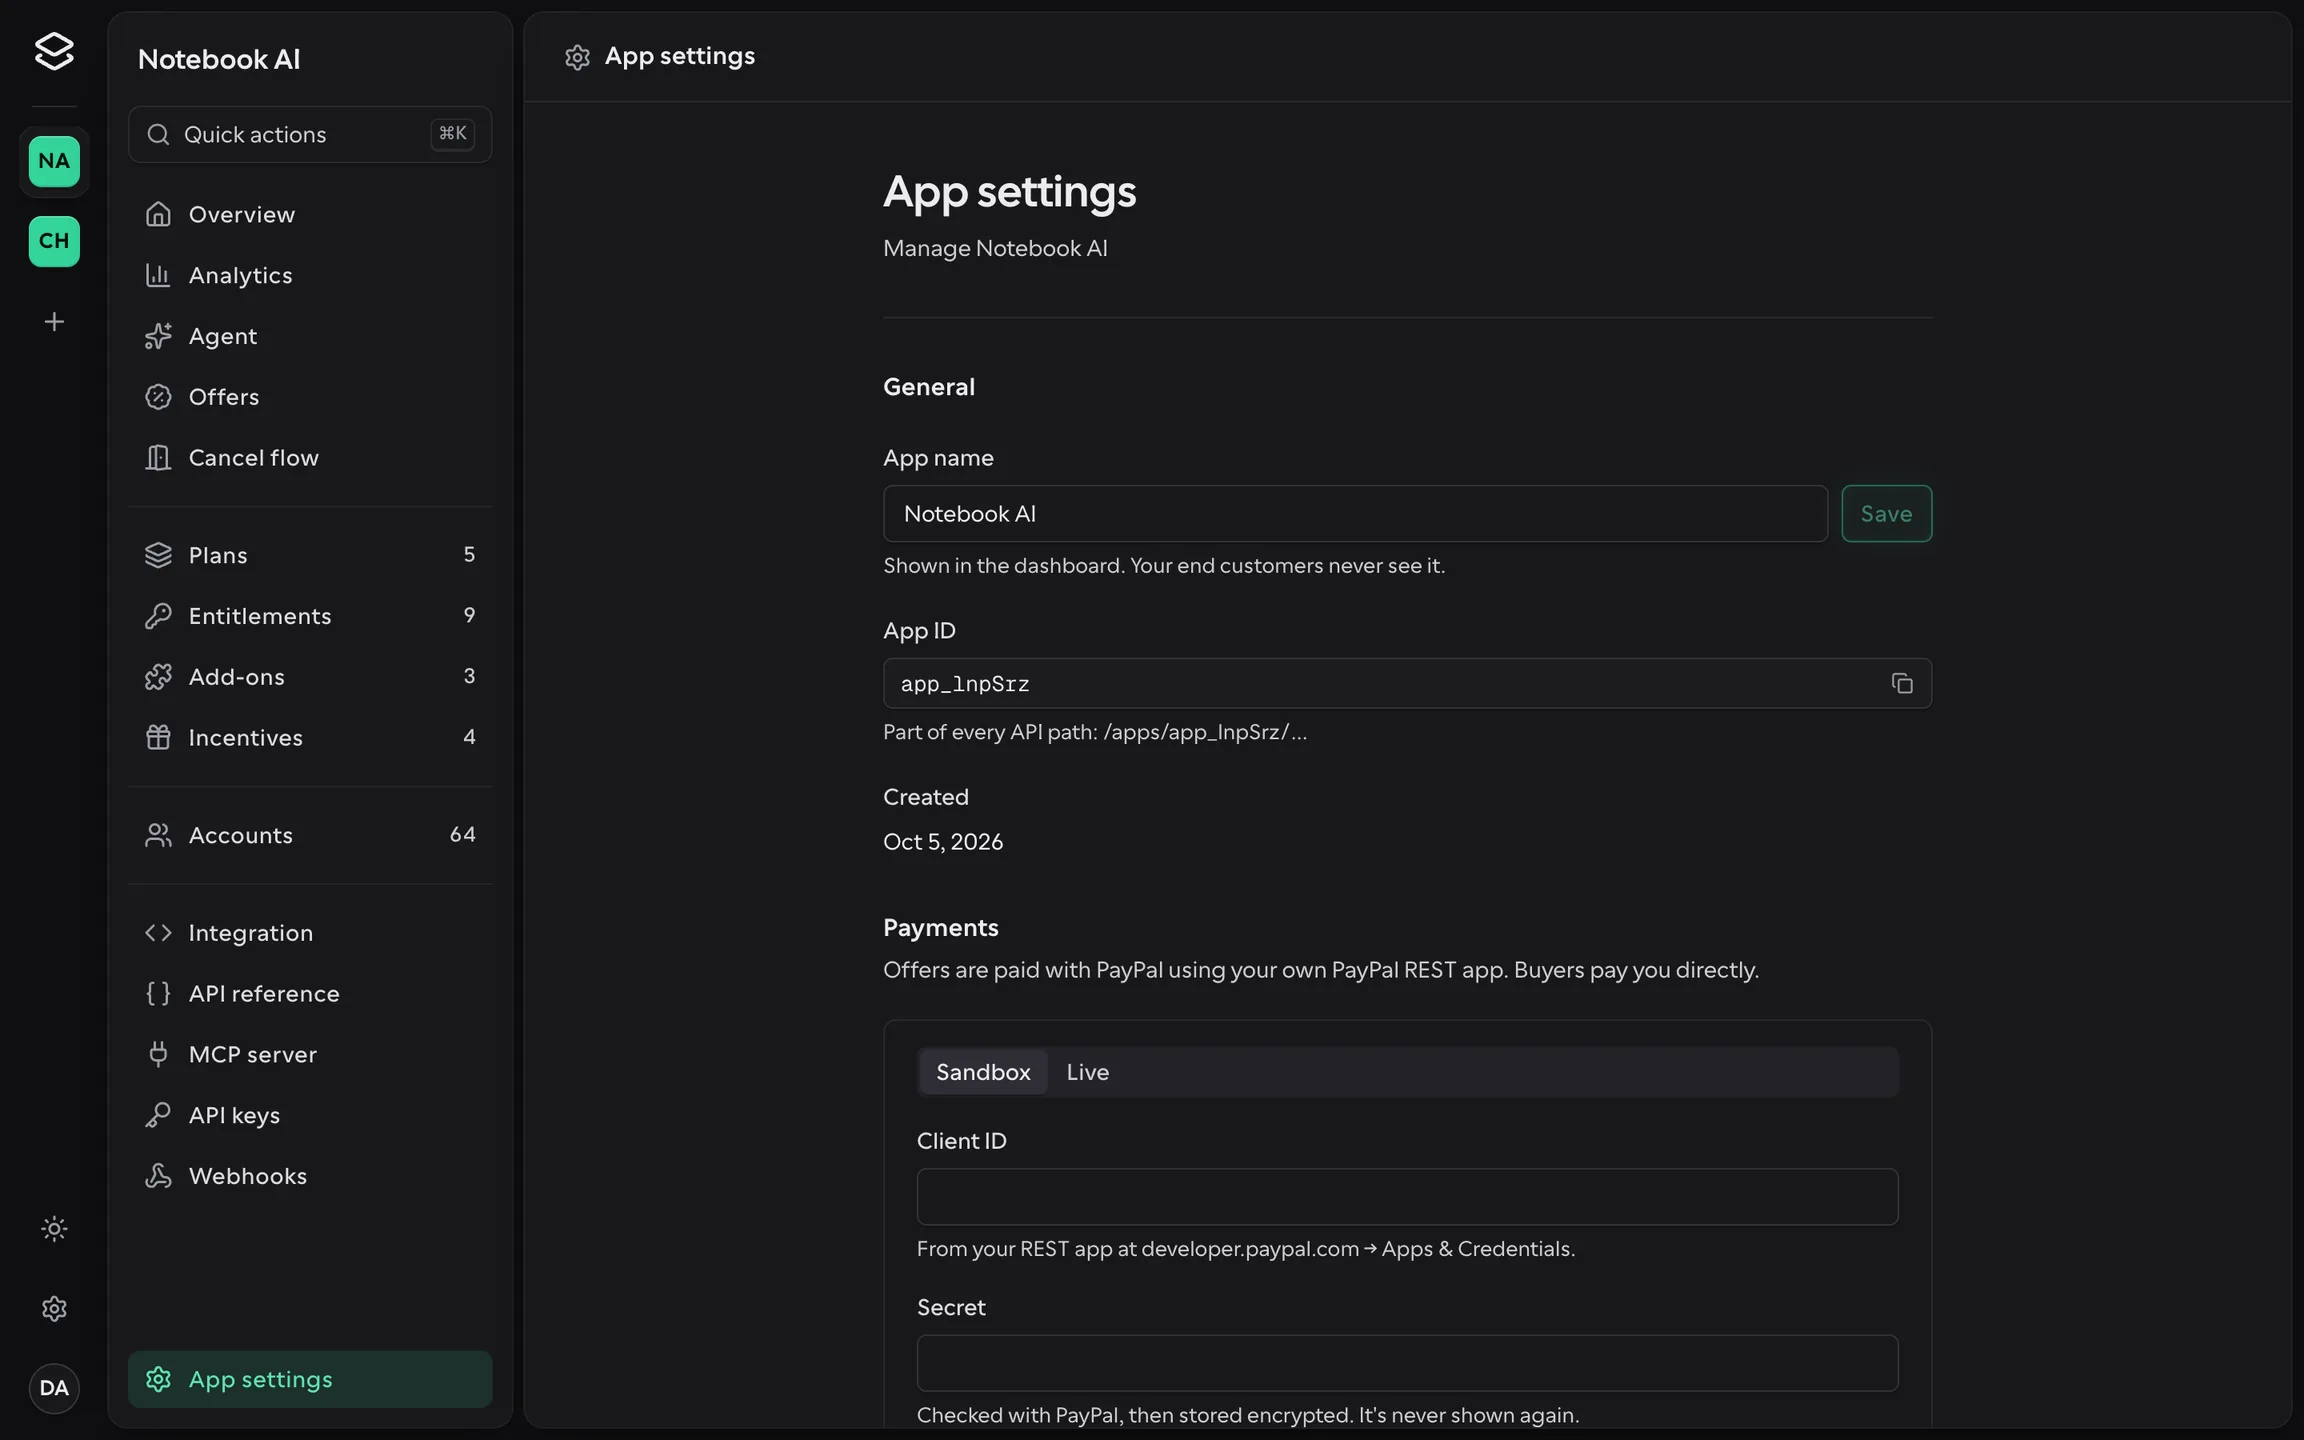Open the Plans list

click(x=310, y=555)
